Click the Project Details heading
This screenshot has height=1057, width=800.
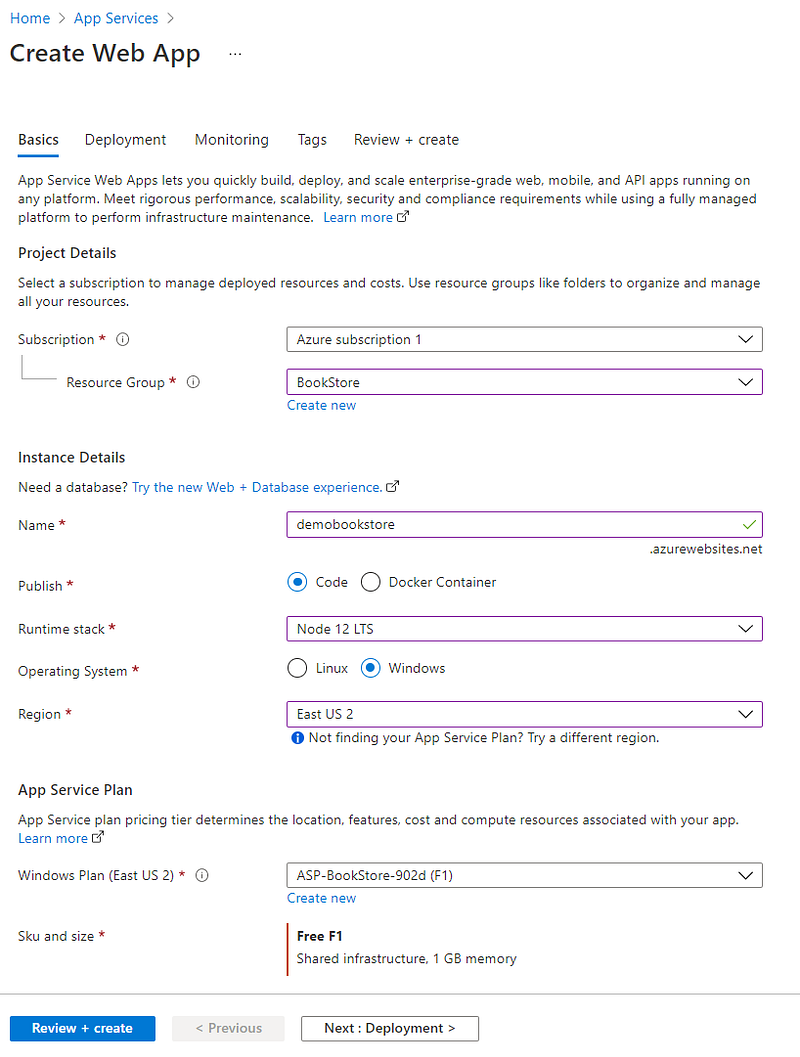coord(67,253)
